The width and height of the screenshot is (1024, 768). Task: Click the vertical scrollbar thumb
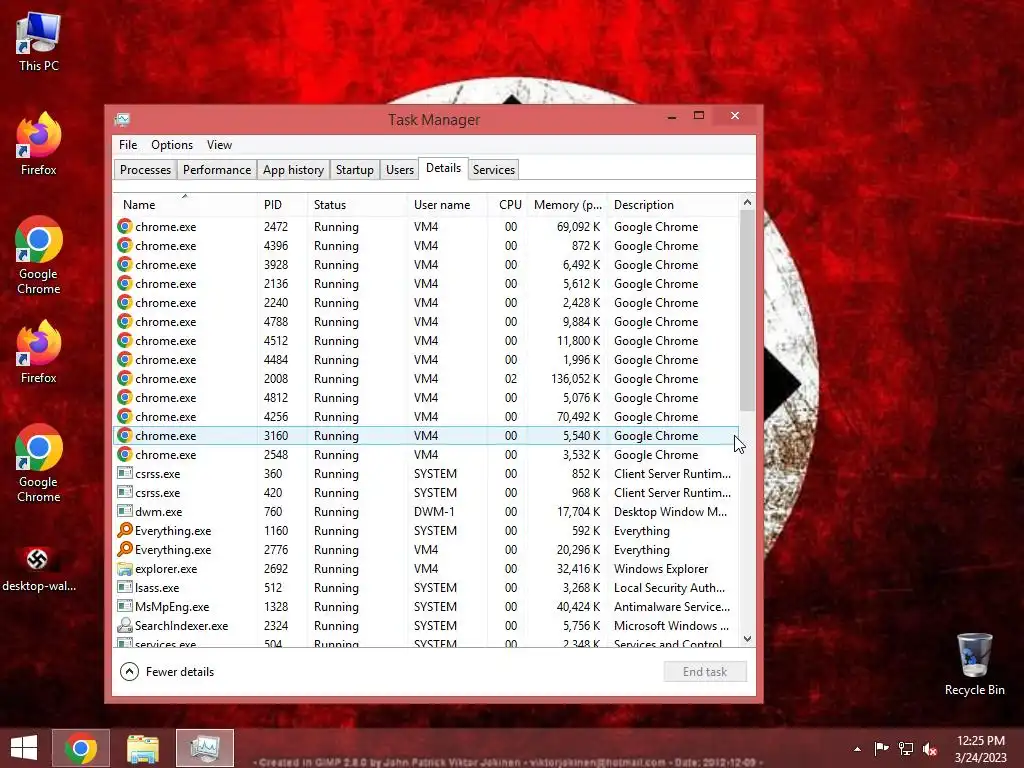pyautogui.click(x=747, y=311)
